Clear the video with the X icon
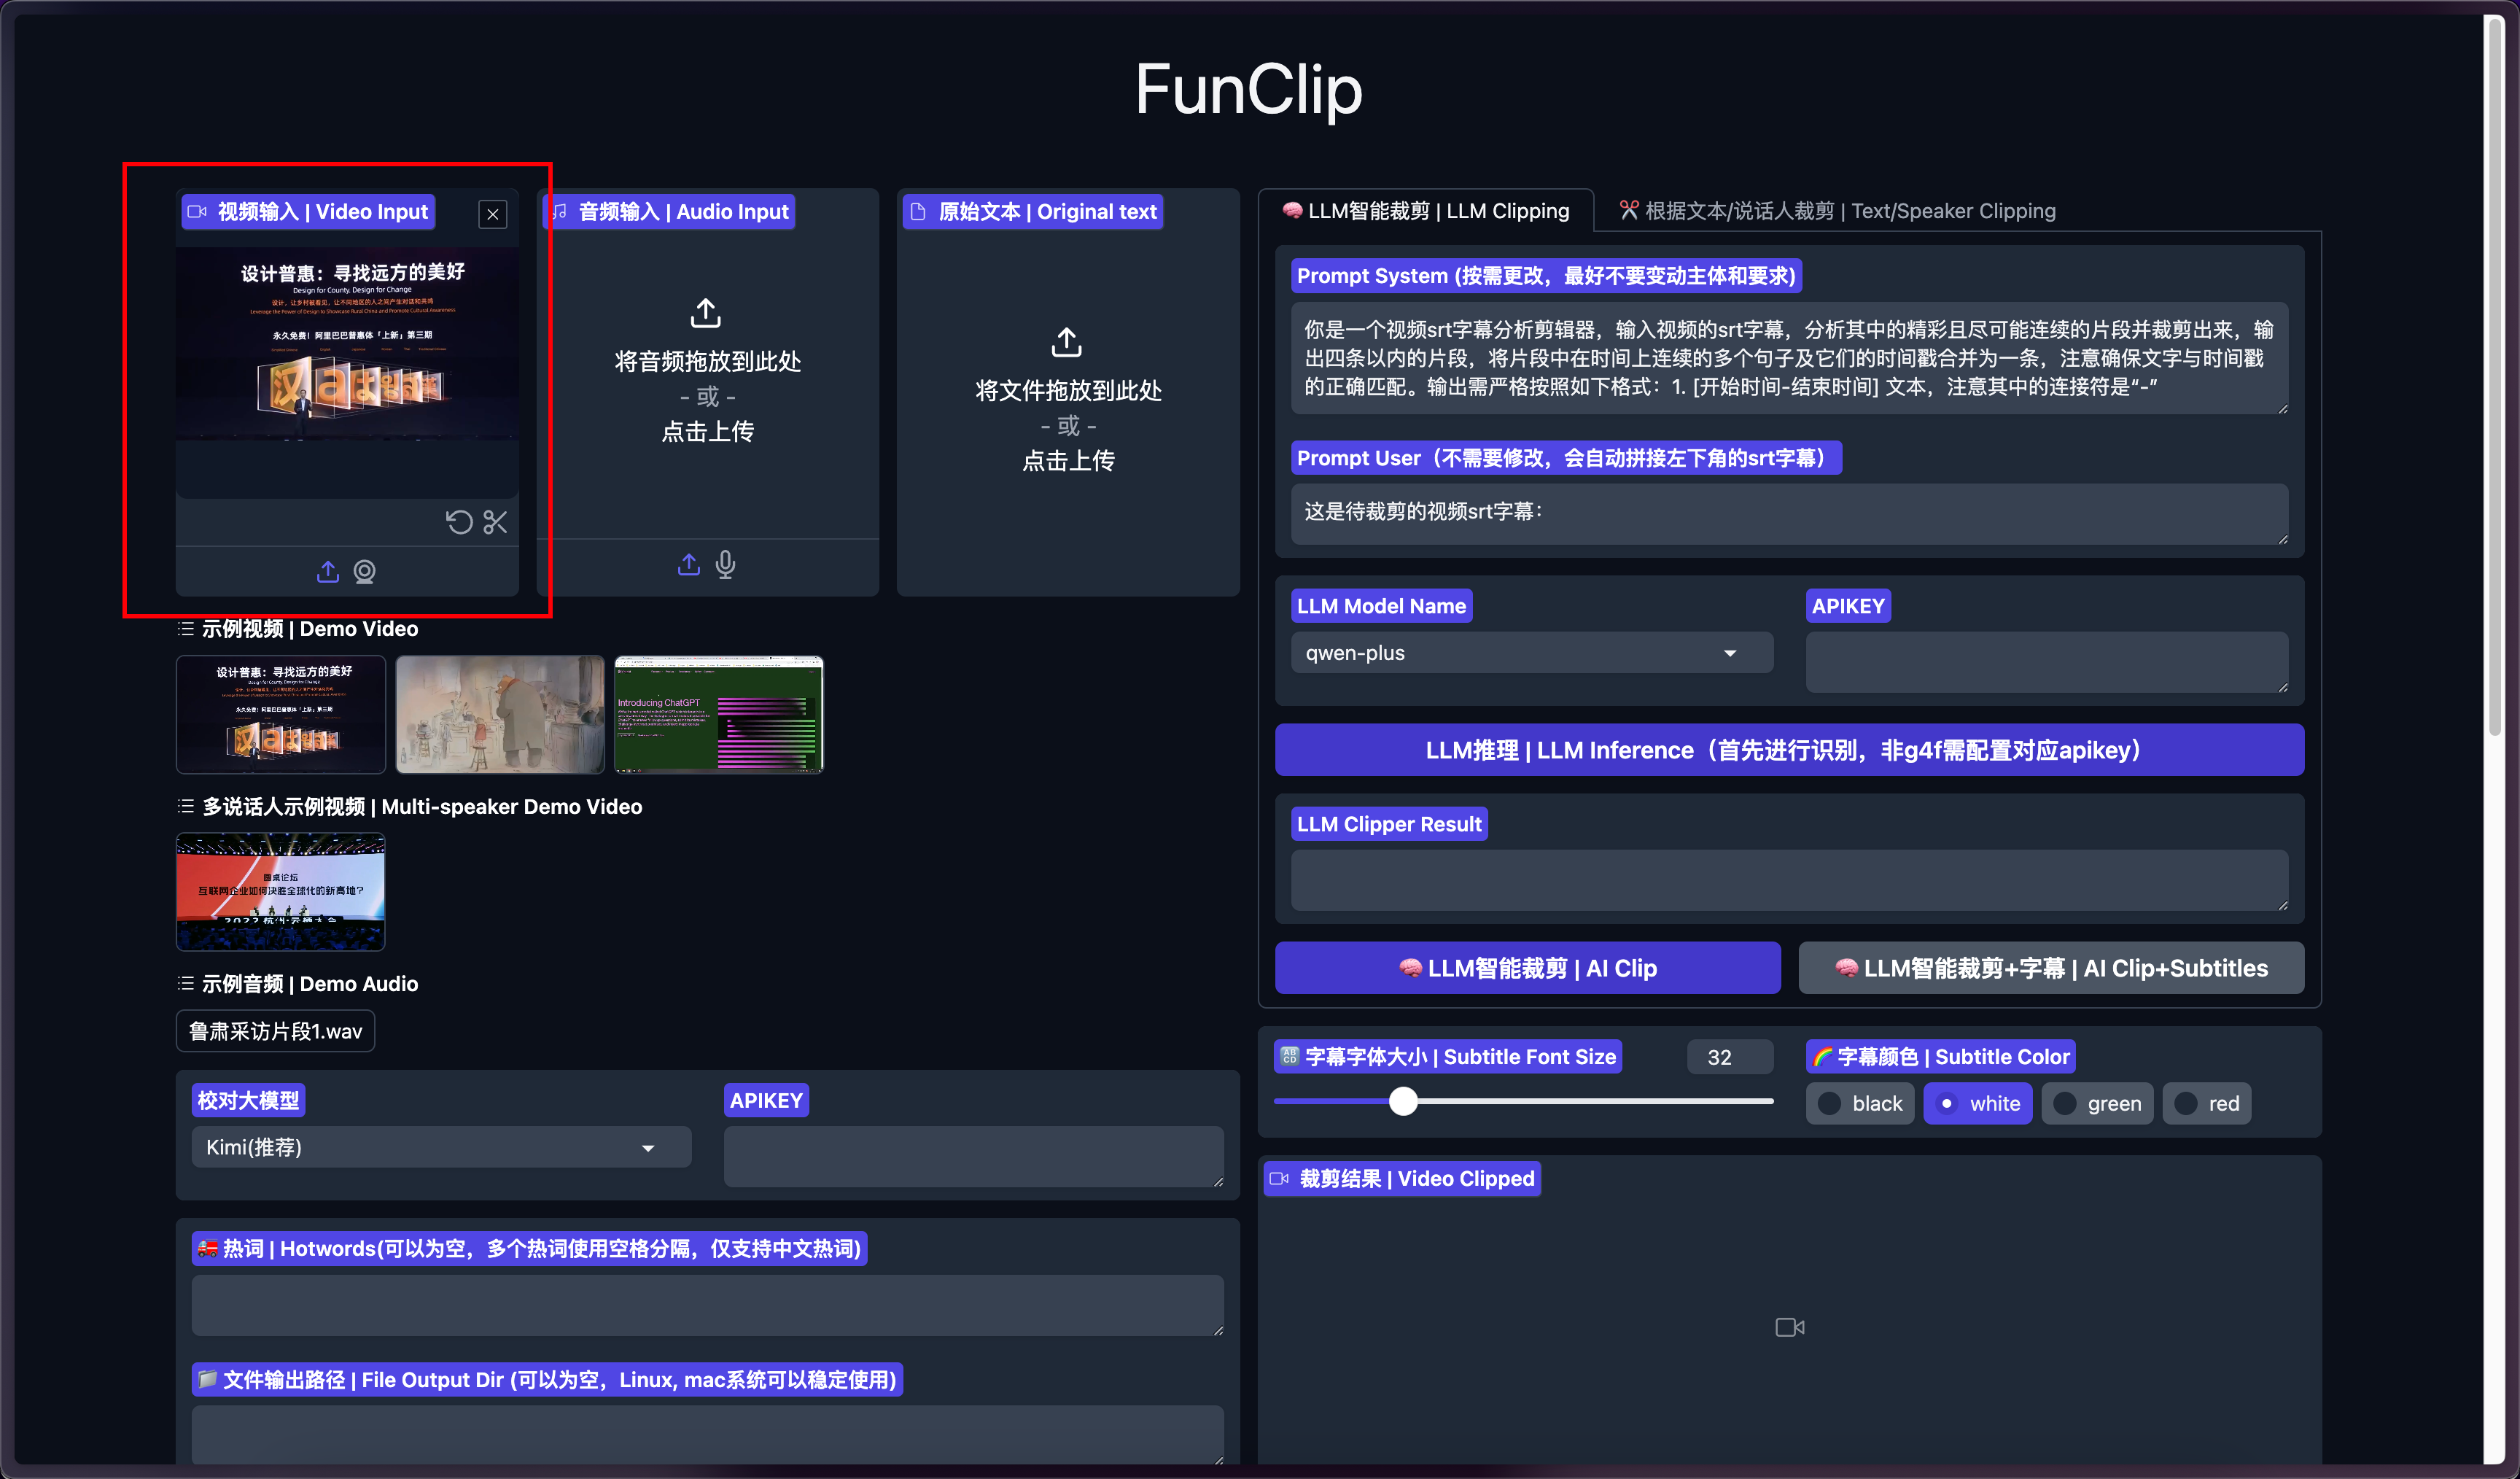The width and height of the screenshot is (2520, 1479). 493,214
